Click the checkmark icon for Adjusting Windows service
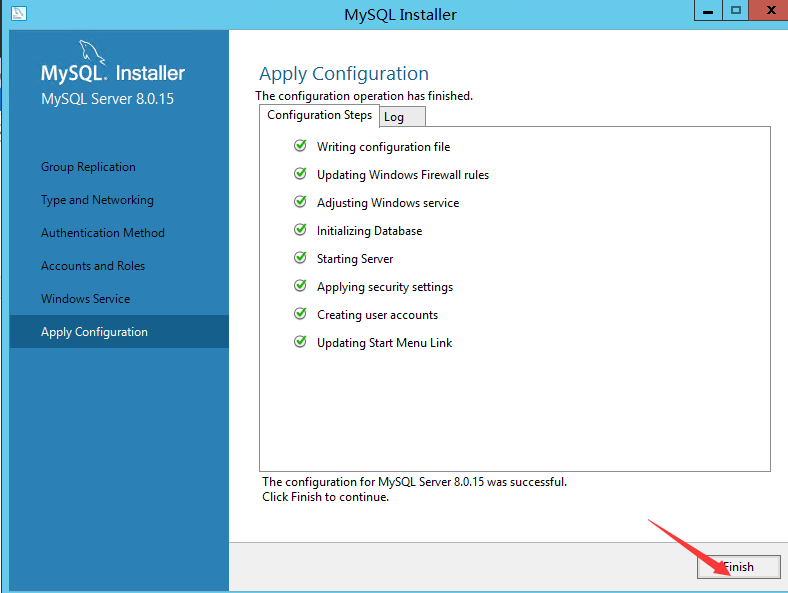The image size is (788, 593). tap(300, 202)
